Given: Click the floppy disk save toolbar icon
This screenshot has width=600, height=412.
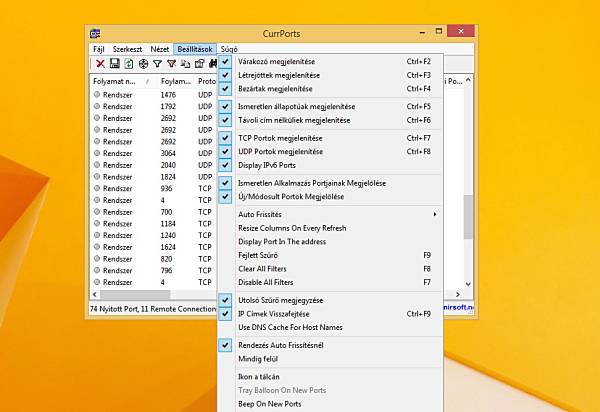Looking at the screenshot, I should (x=114, y=64).
